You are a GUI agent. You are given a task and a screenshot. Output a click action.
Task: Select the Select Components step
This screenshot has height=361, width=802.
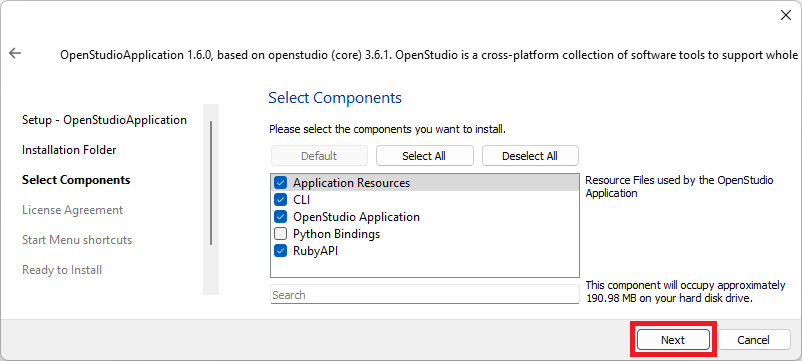pos(76,180)
